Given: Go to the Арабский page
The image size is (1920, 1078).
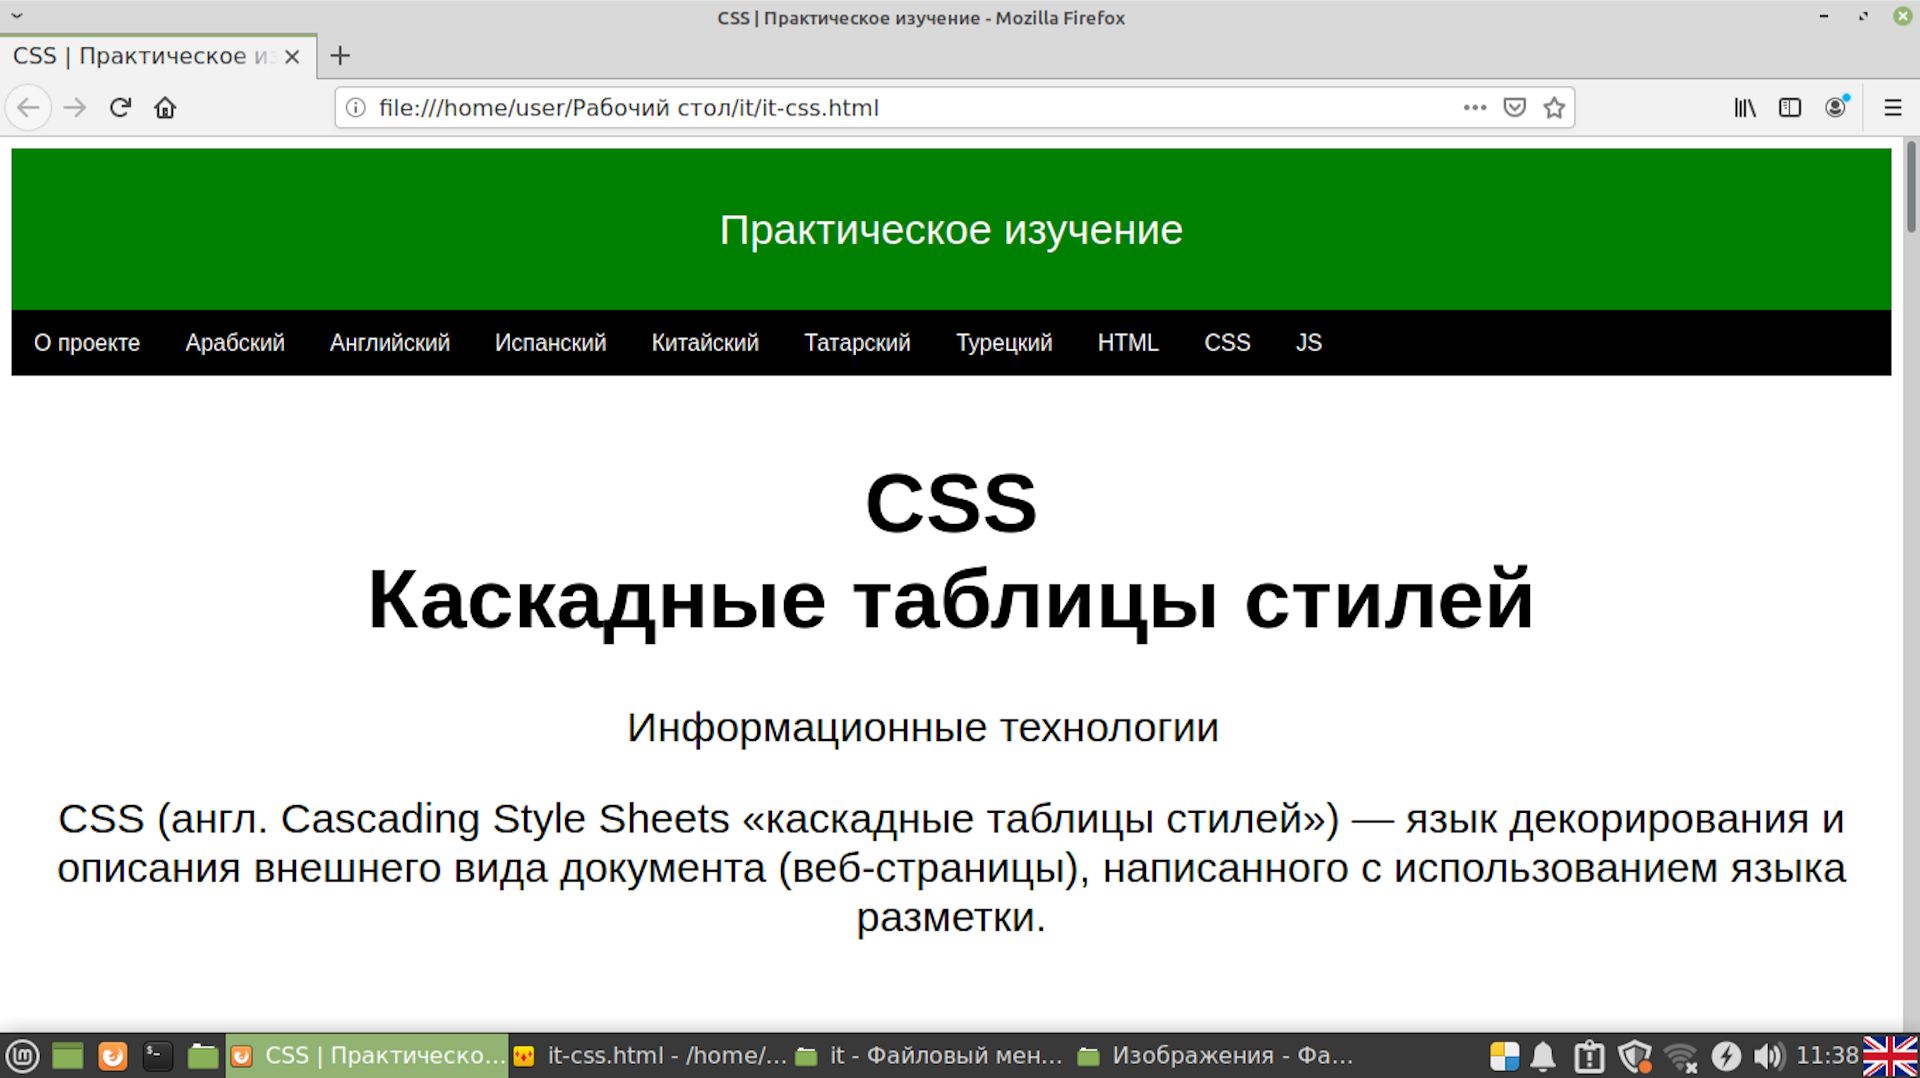Looking at the screenshot, I should [235, 343].
